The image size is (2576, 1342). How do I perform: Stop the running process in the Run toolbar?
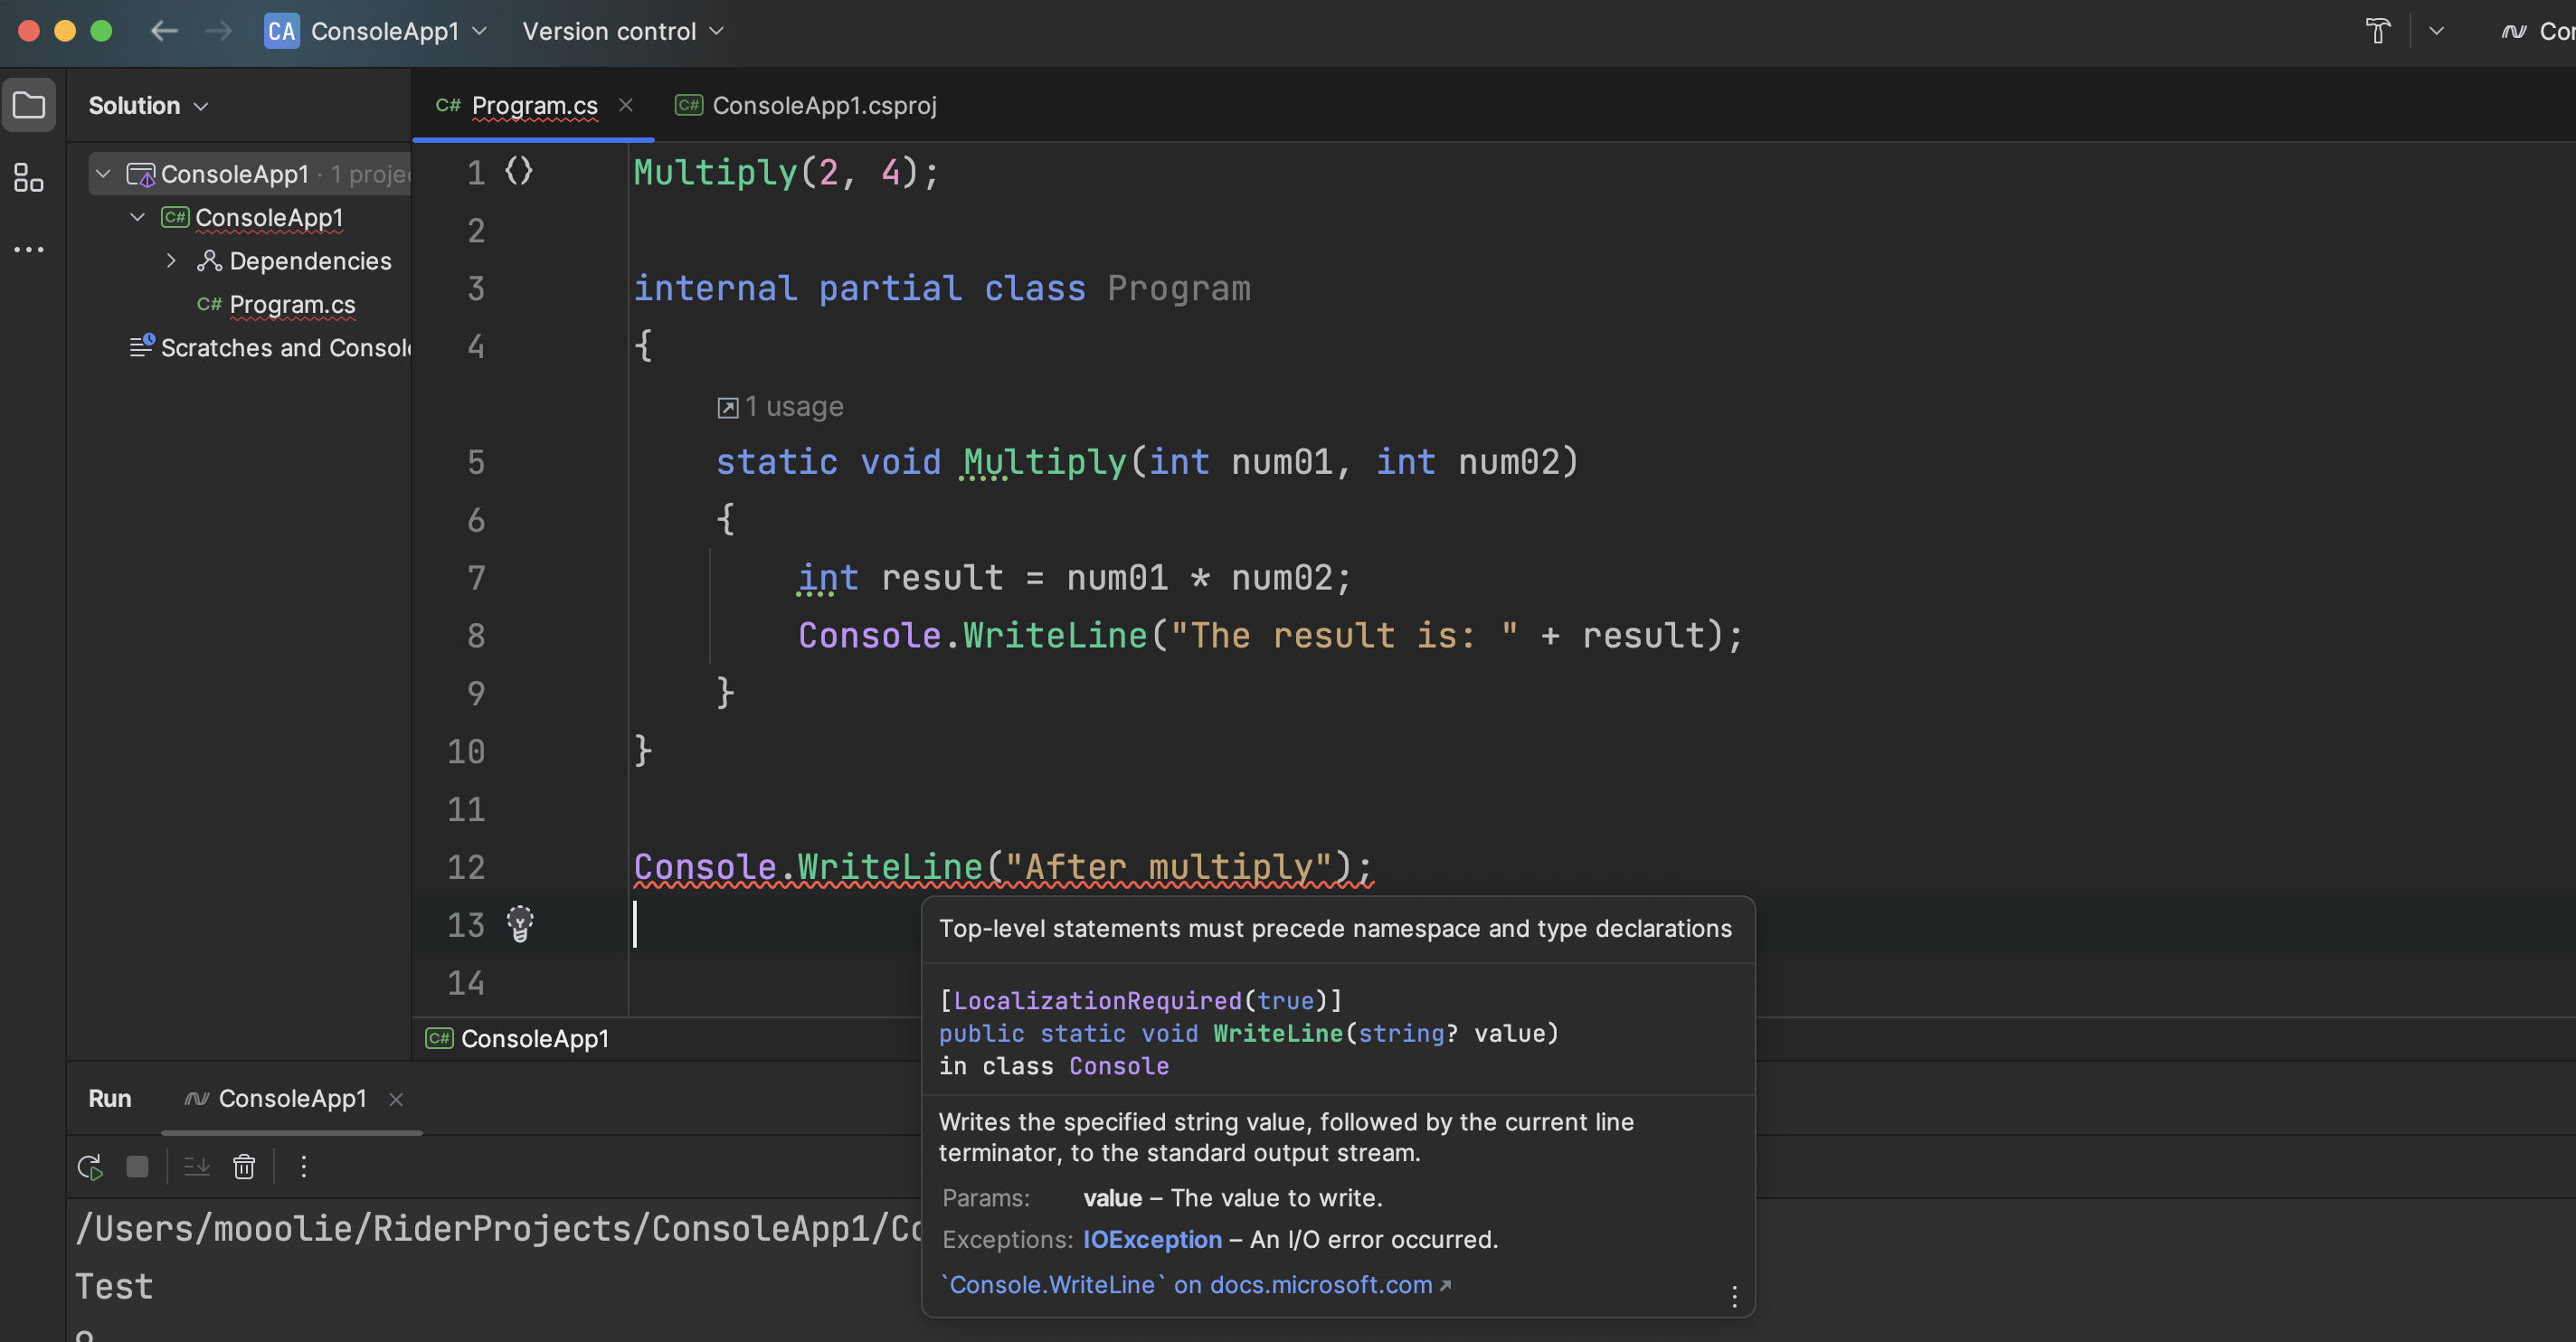[x=137, y=1166]
